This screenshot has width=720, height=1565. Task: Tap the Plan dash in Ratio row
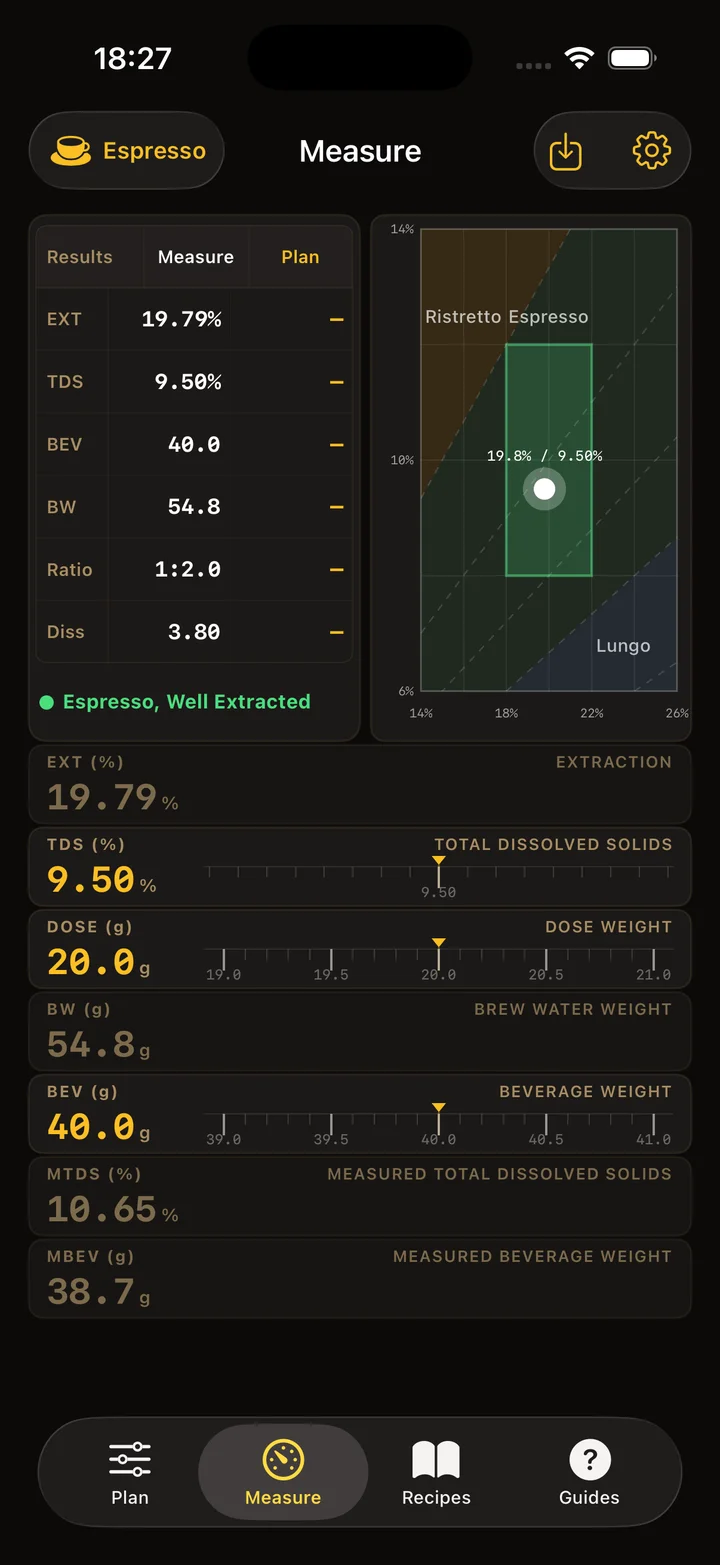tap(337, 570)
